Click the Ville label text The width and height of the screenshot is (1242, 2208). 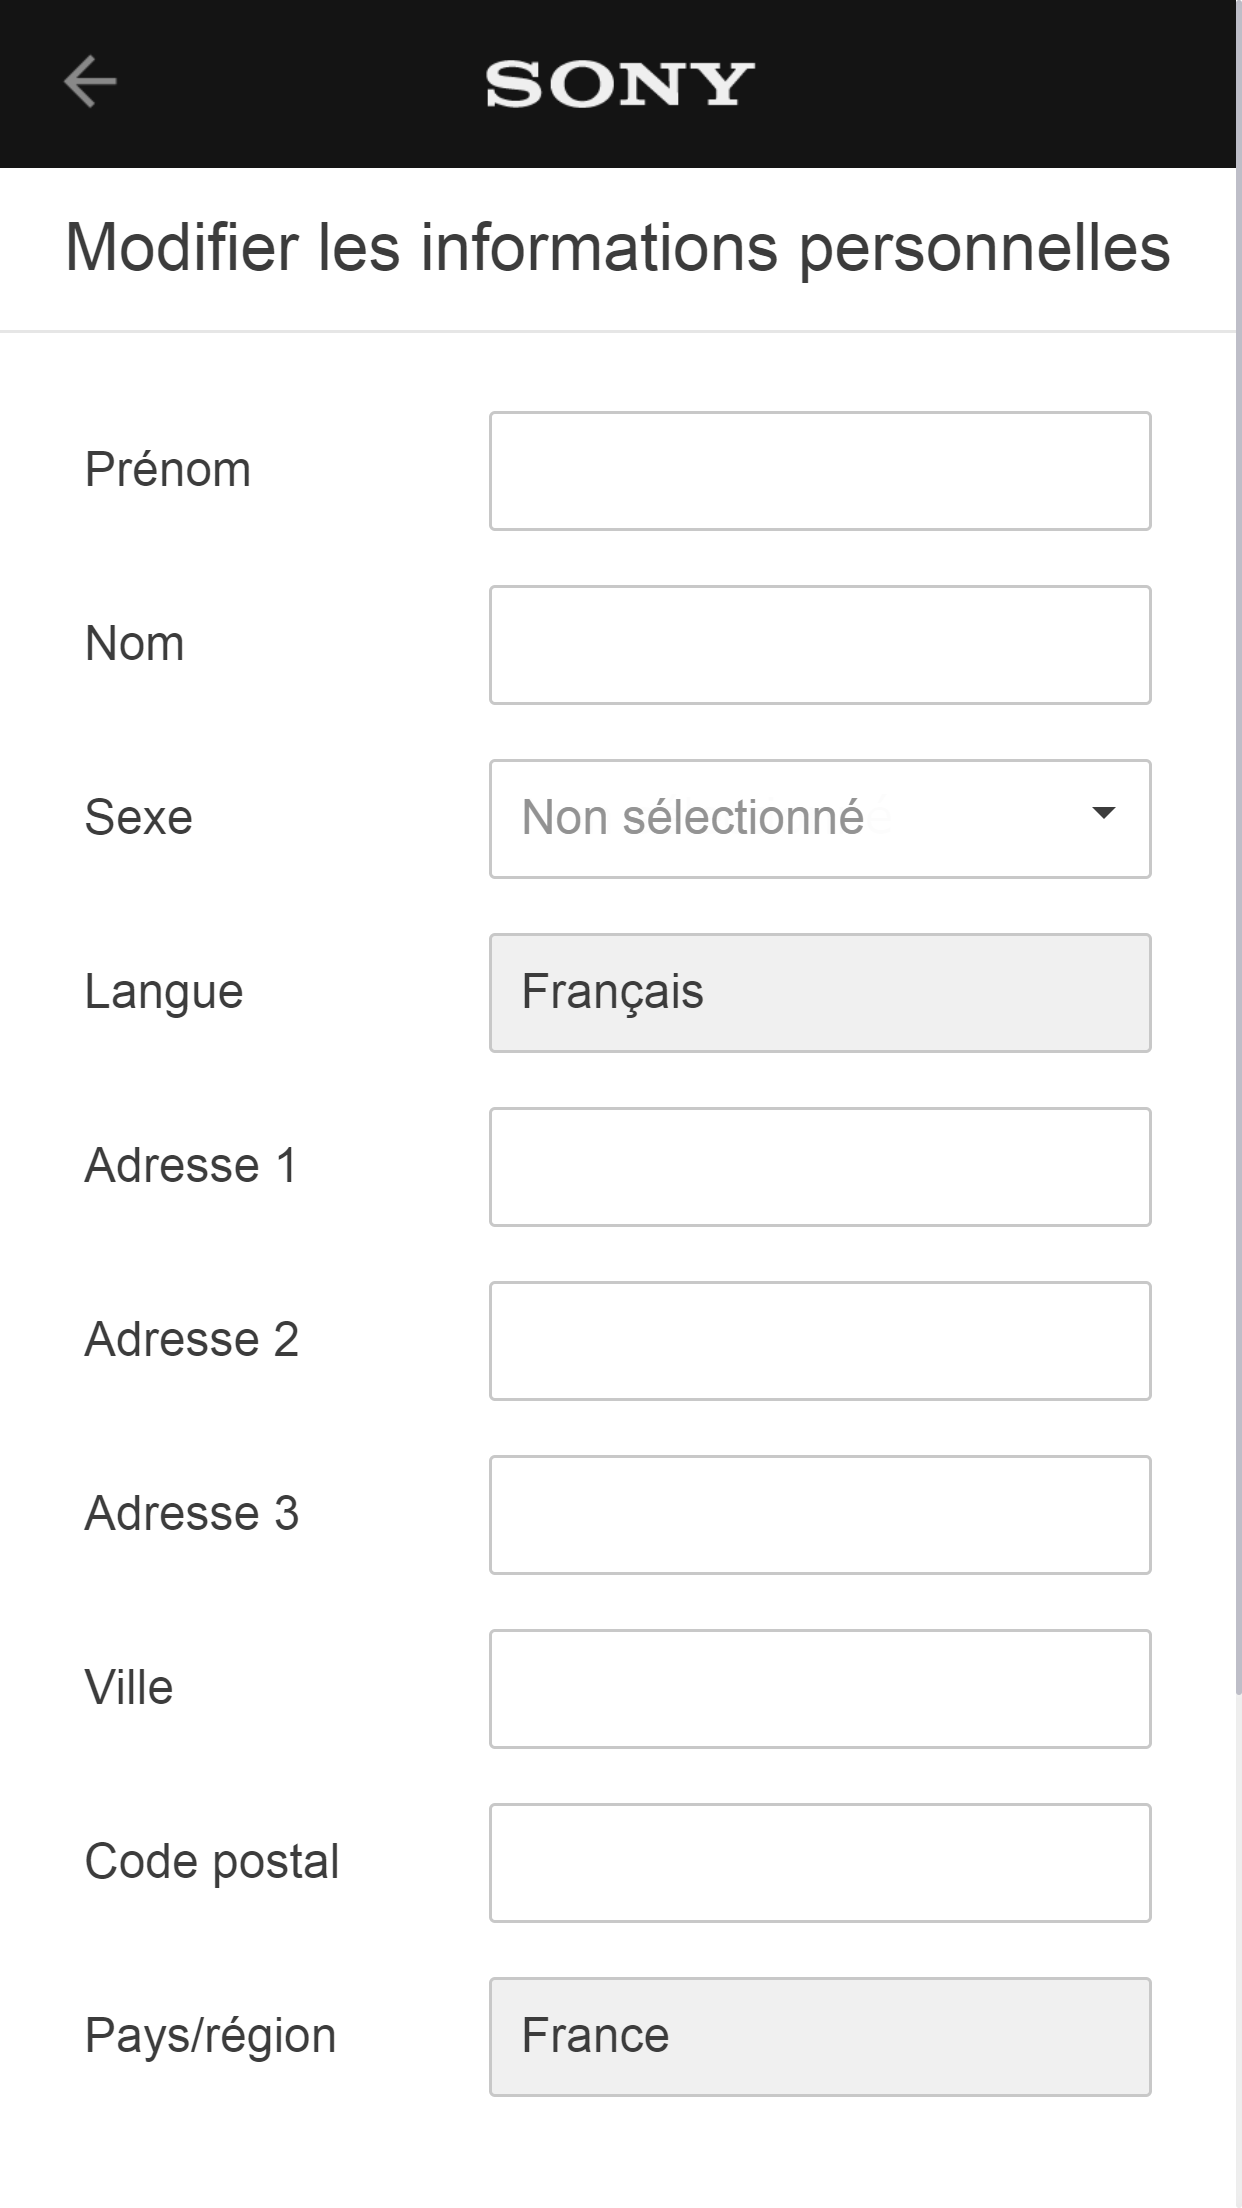point(129,1688)
